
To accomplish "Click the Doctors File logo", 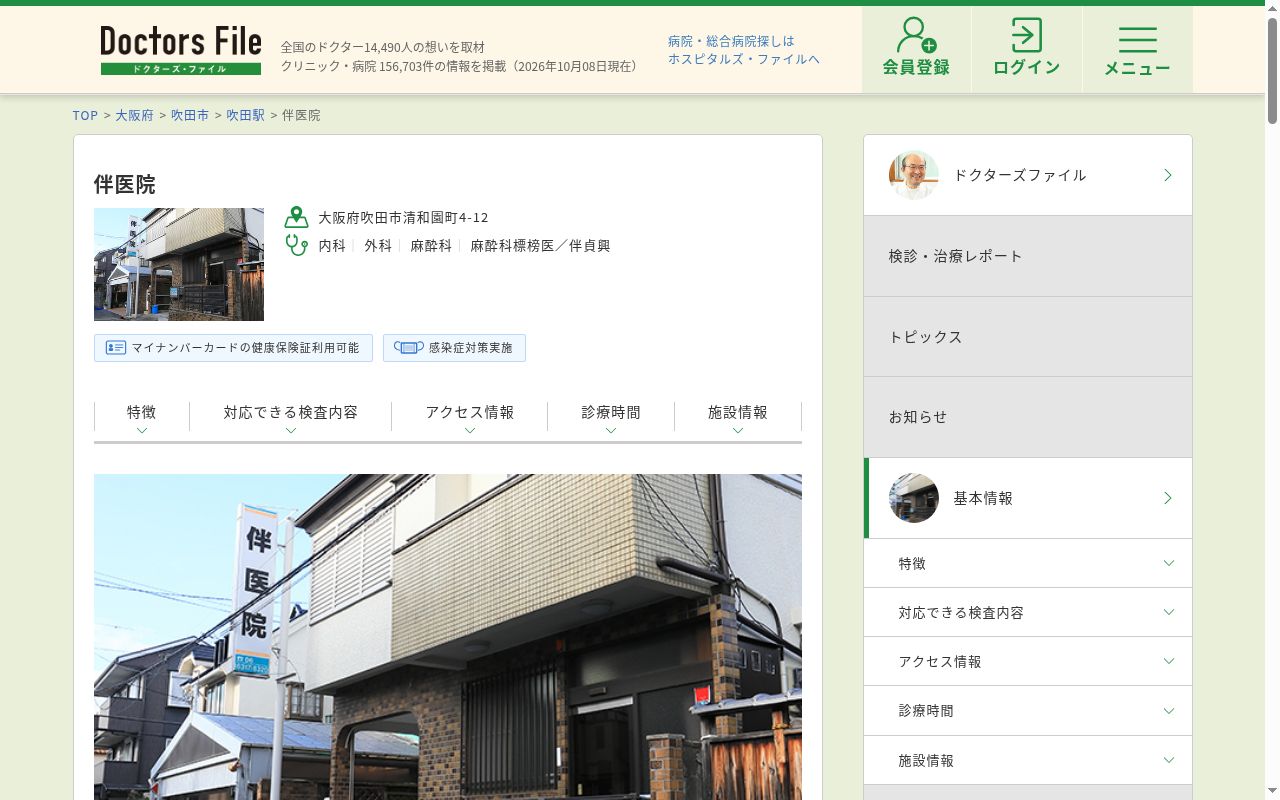I will [181, 50].
